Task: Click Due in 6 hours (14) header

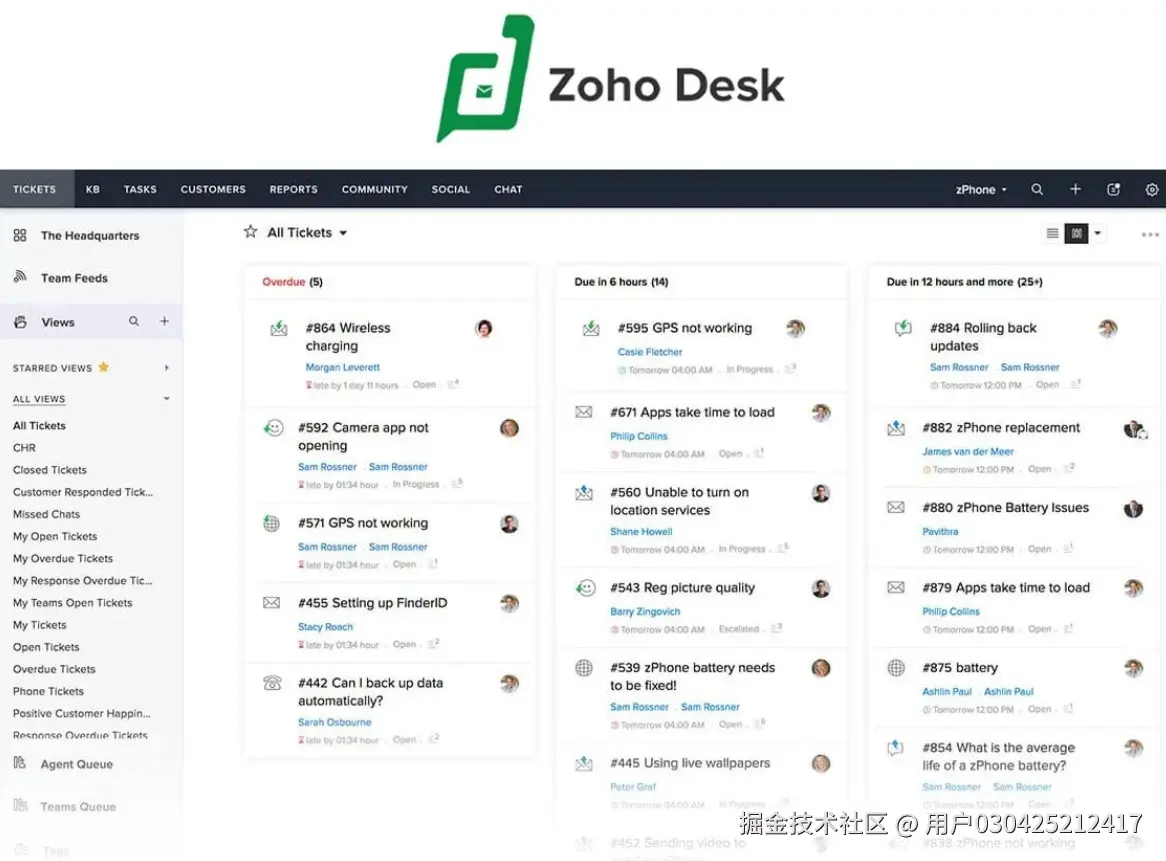Action: coord(621,282)
